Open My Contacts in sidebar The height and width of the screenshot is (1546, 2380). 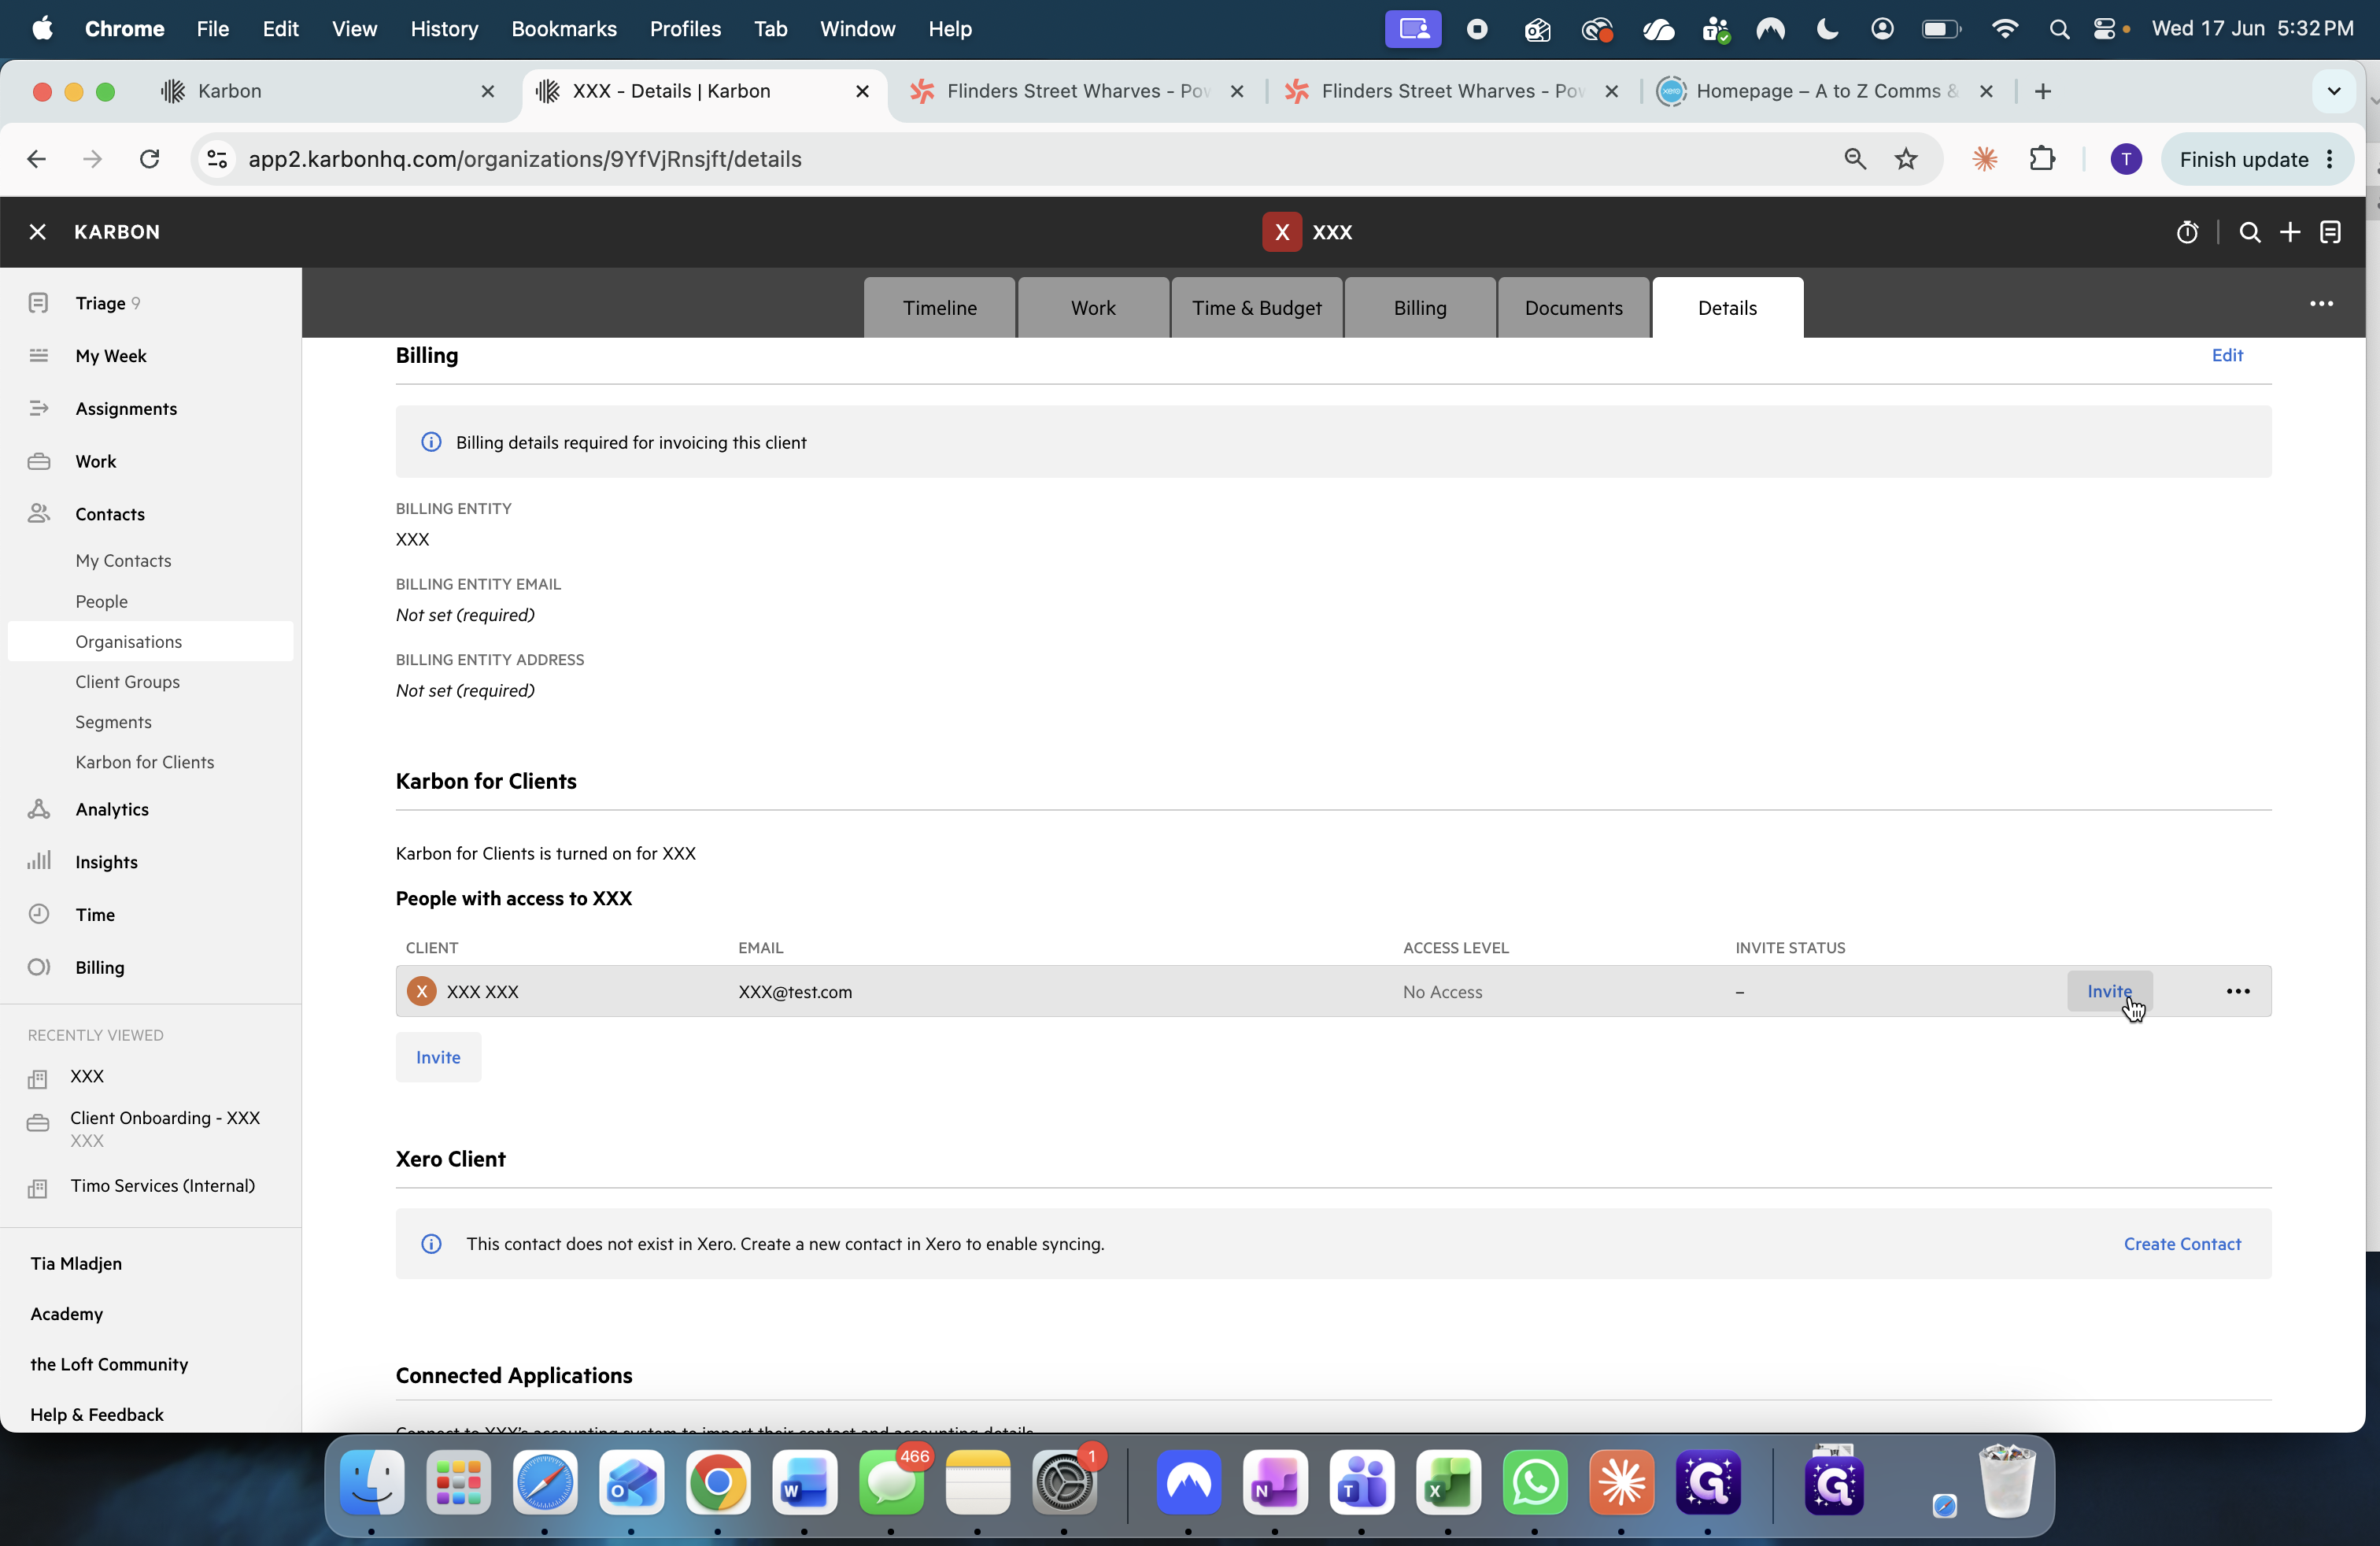[124, 561]
